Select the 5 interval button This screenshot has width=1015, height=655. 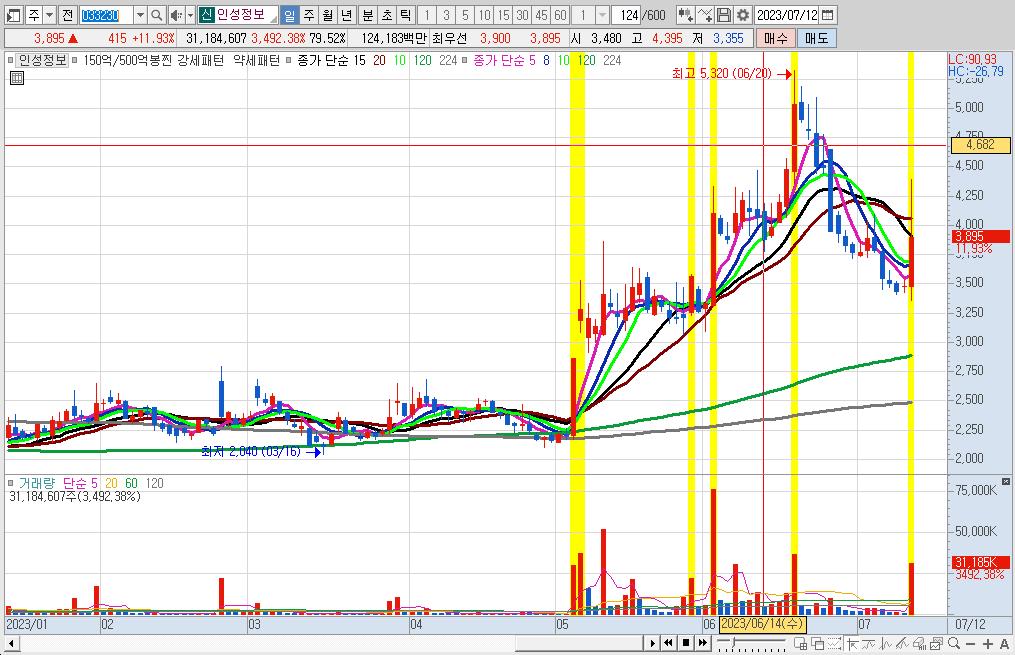tap(465, 15)
